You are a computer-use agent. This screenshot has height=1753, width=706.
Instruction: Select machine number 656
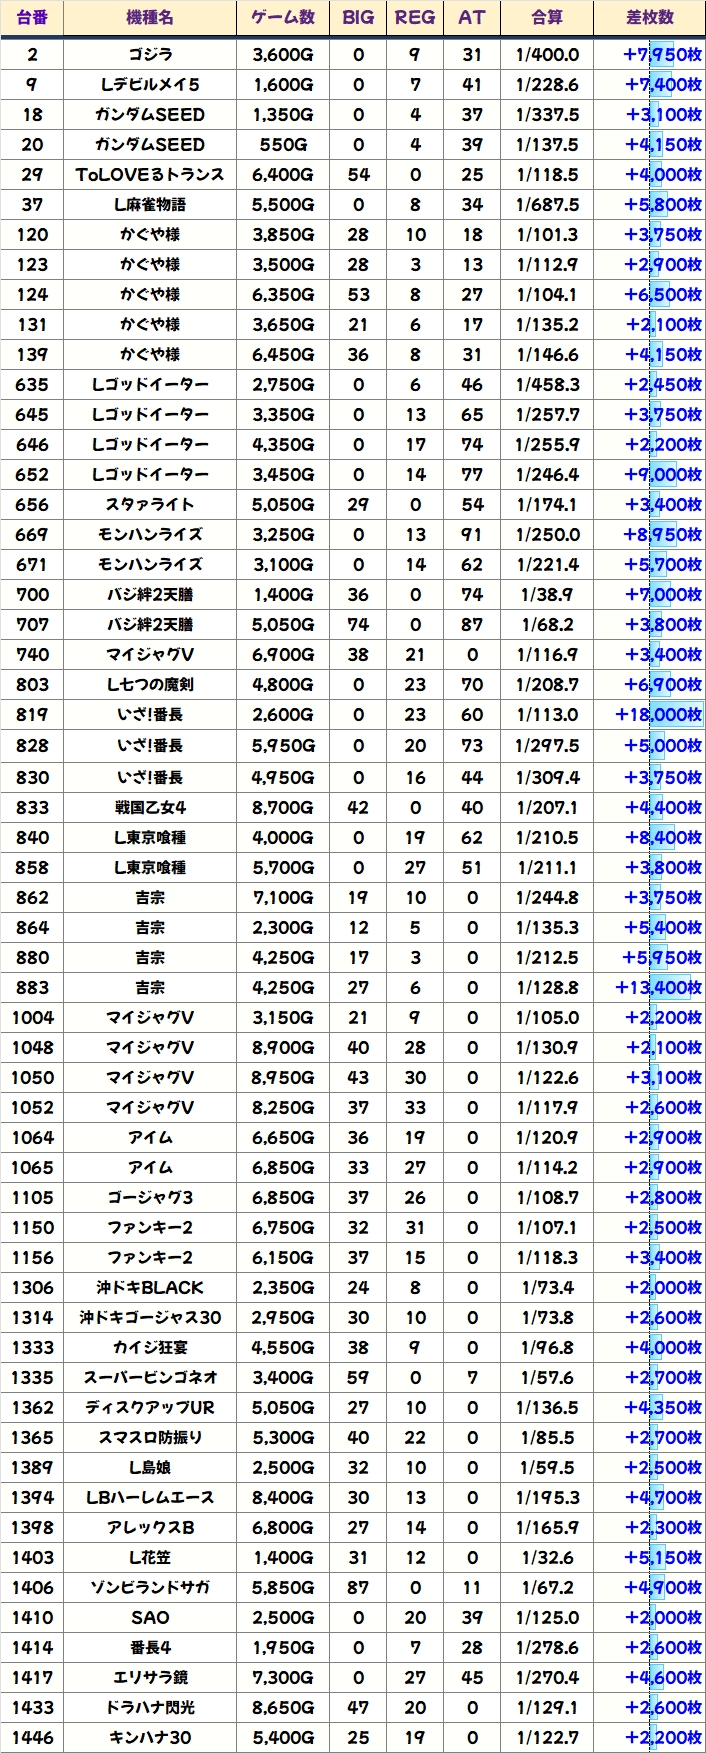point(32,505)
